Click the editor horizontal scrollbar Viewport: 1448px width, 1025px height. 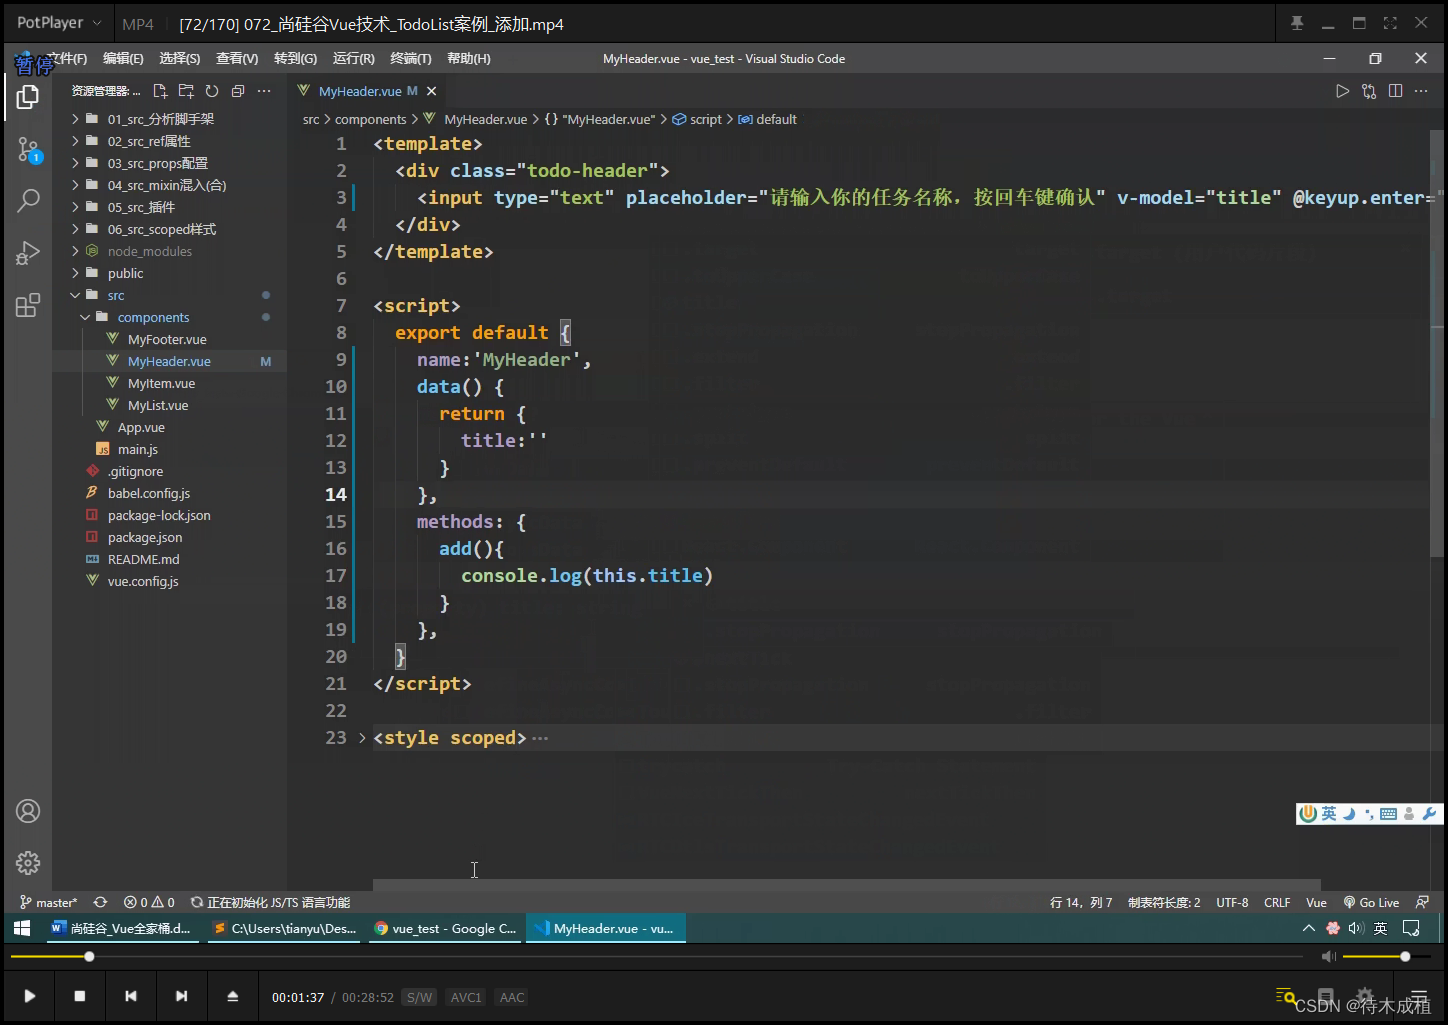(x=847, y=885)
